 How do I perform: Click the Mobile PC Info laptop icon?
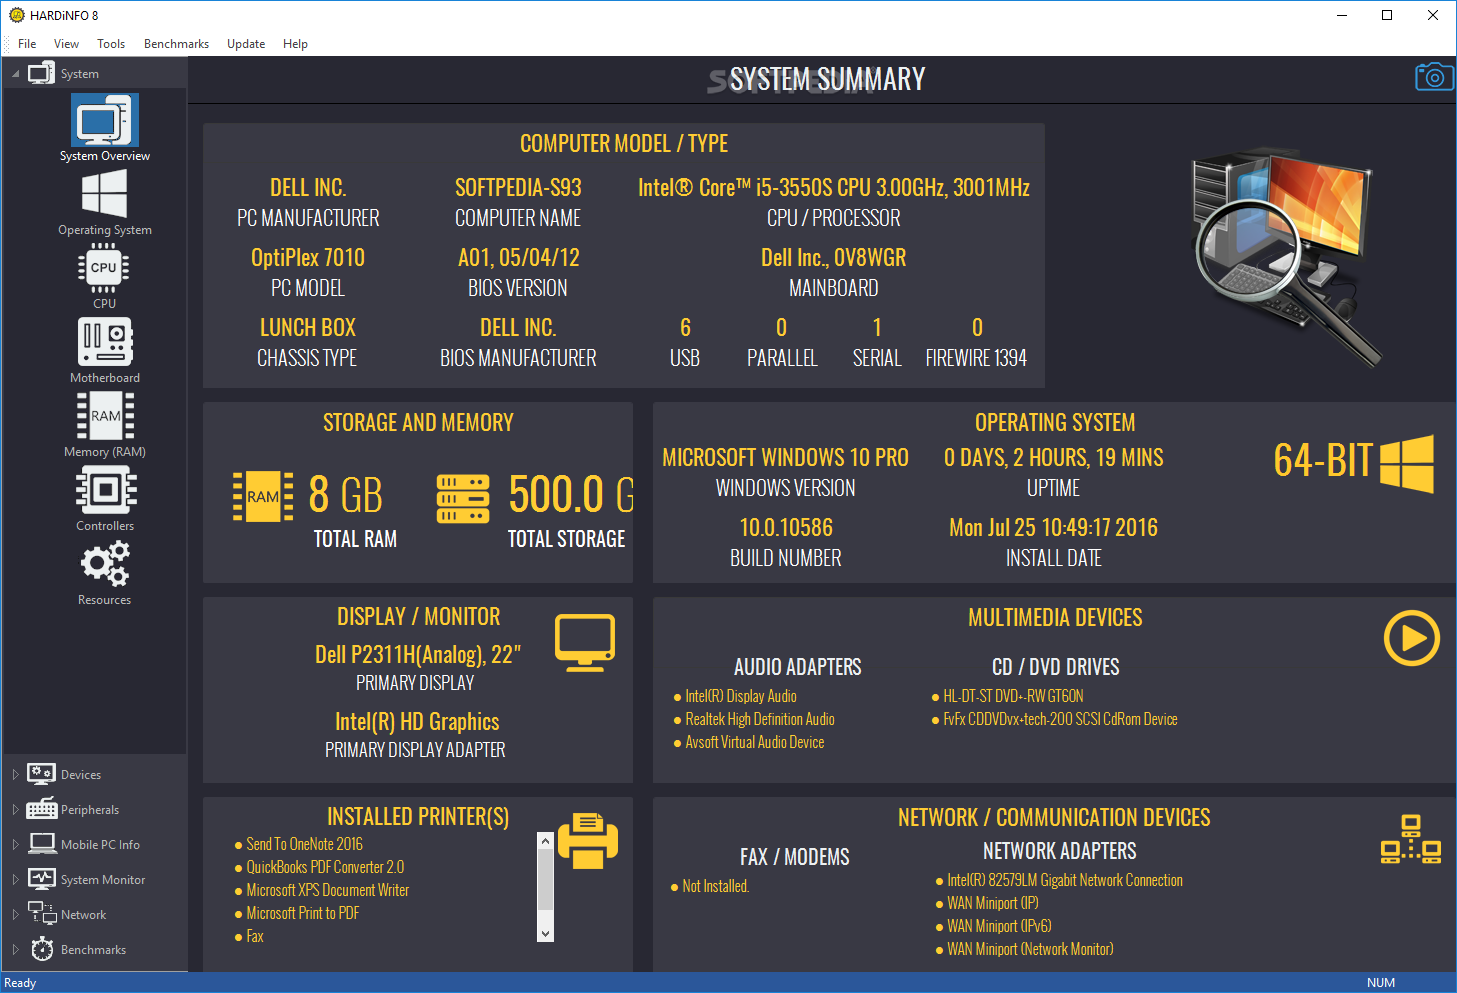[x=42, y=844]
